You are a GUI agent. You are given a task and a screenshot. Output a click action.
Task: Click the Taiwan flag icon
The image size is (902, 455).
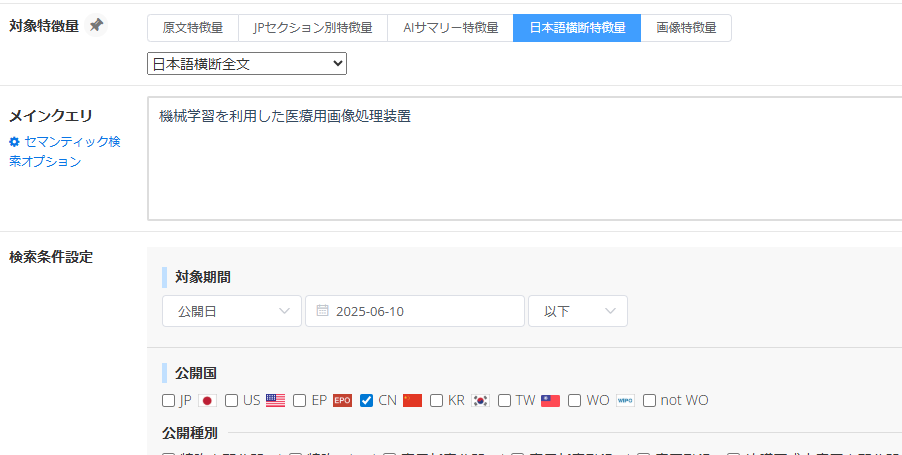point(550,400)
